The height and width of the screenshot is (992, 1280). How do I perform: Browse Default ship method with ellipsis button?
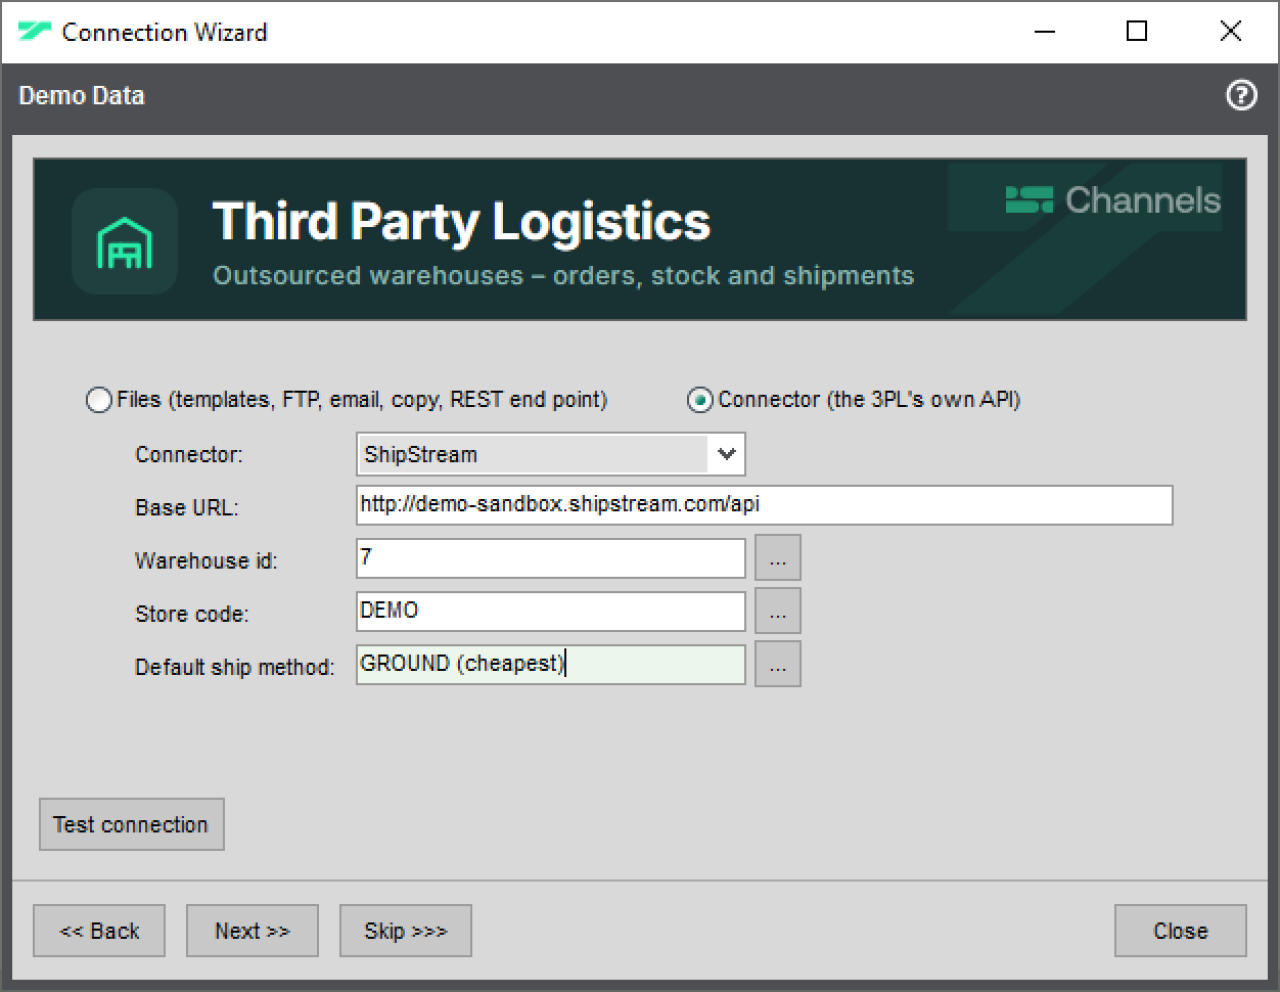pos(778,664)
